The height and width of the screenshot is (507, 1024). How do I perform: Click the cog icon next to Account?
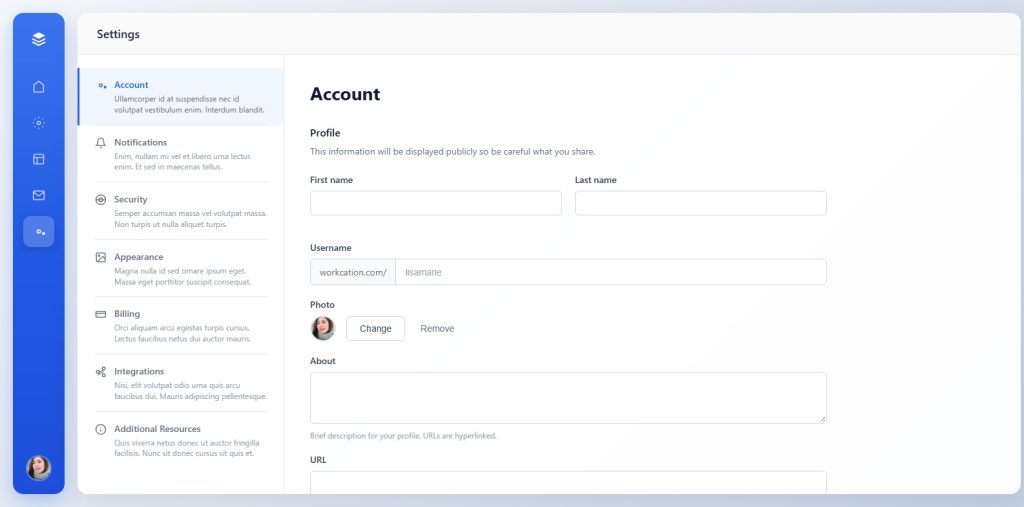[x=102, y=86]
